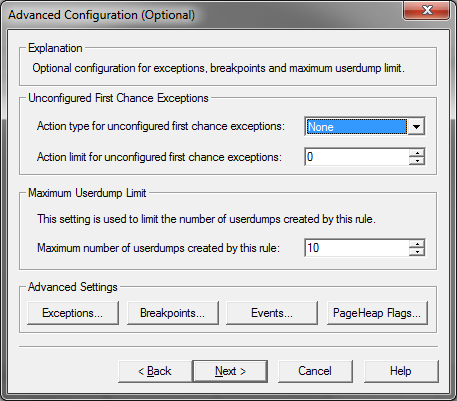Increase the action limit with up arrow
Image resolution: width=457 pixels, height=401 pixels.
point(417,153)
